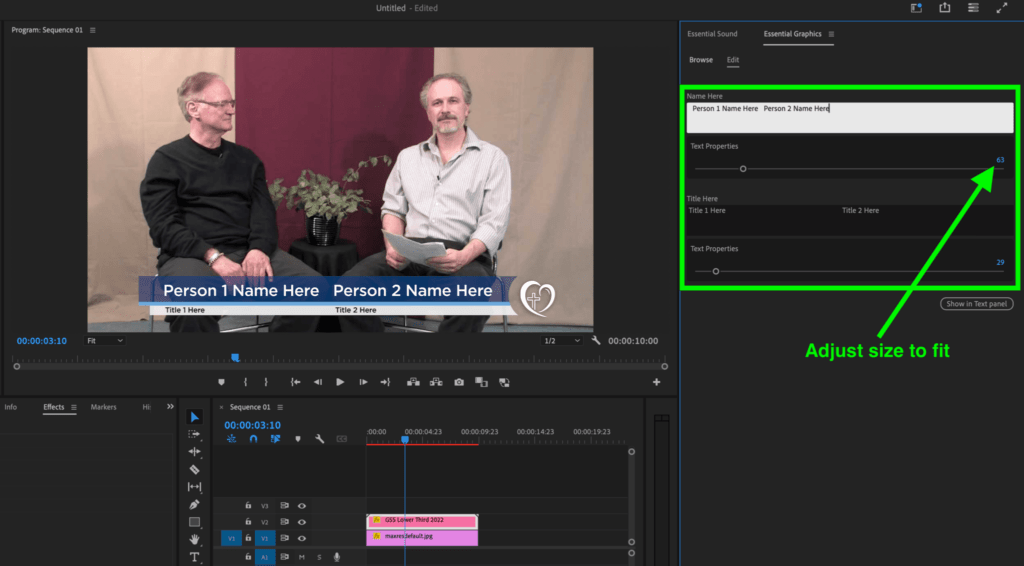Screen dimensions: 1024x566
Task: Open timeline display settings wrench
Action: click(x=320, y=439)
